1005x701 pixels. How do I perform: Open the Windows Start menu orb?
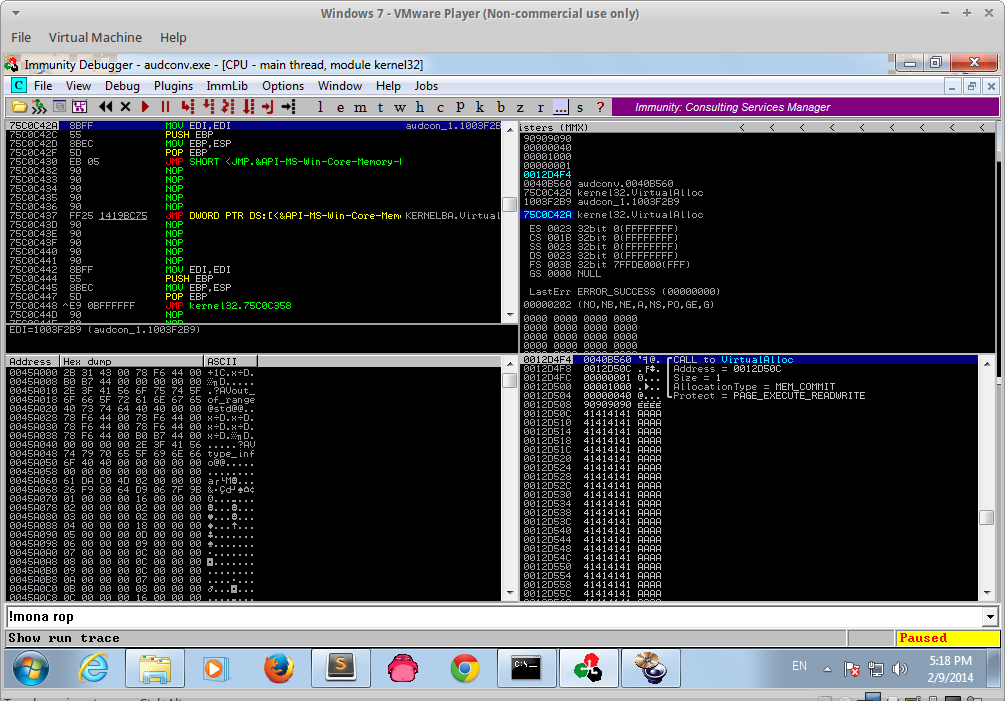(x=30, y=668)
